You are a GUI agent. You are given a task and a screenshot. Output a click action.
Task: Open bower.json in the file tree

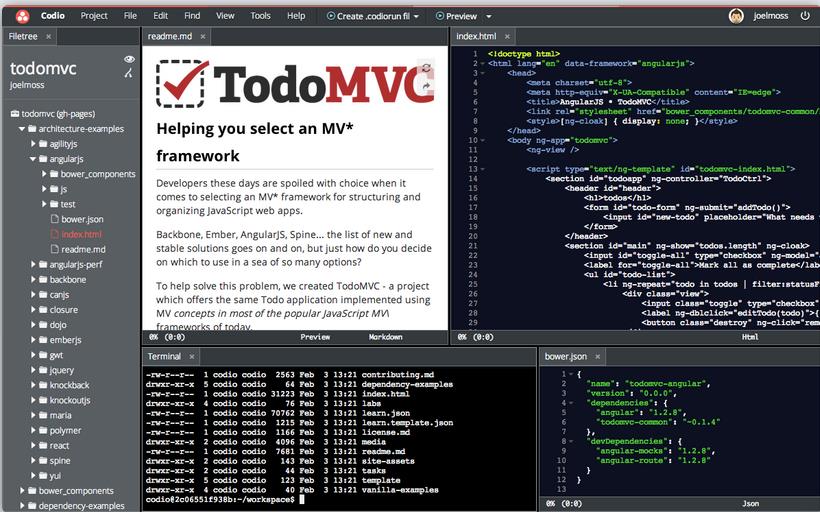[x=83, y=219]
